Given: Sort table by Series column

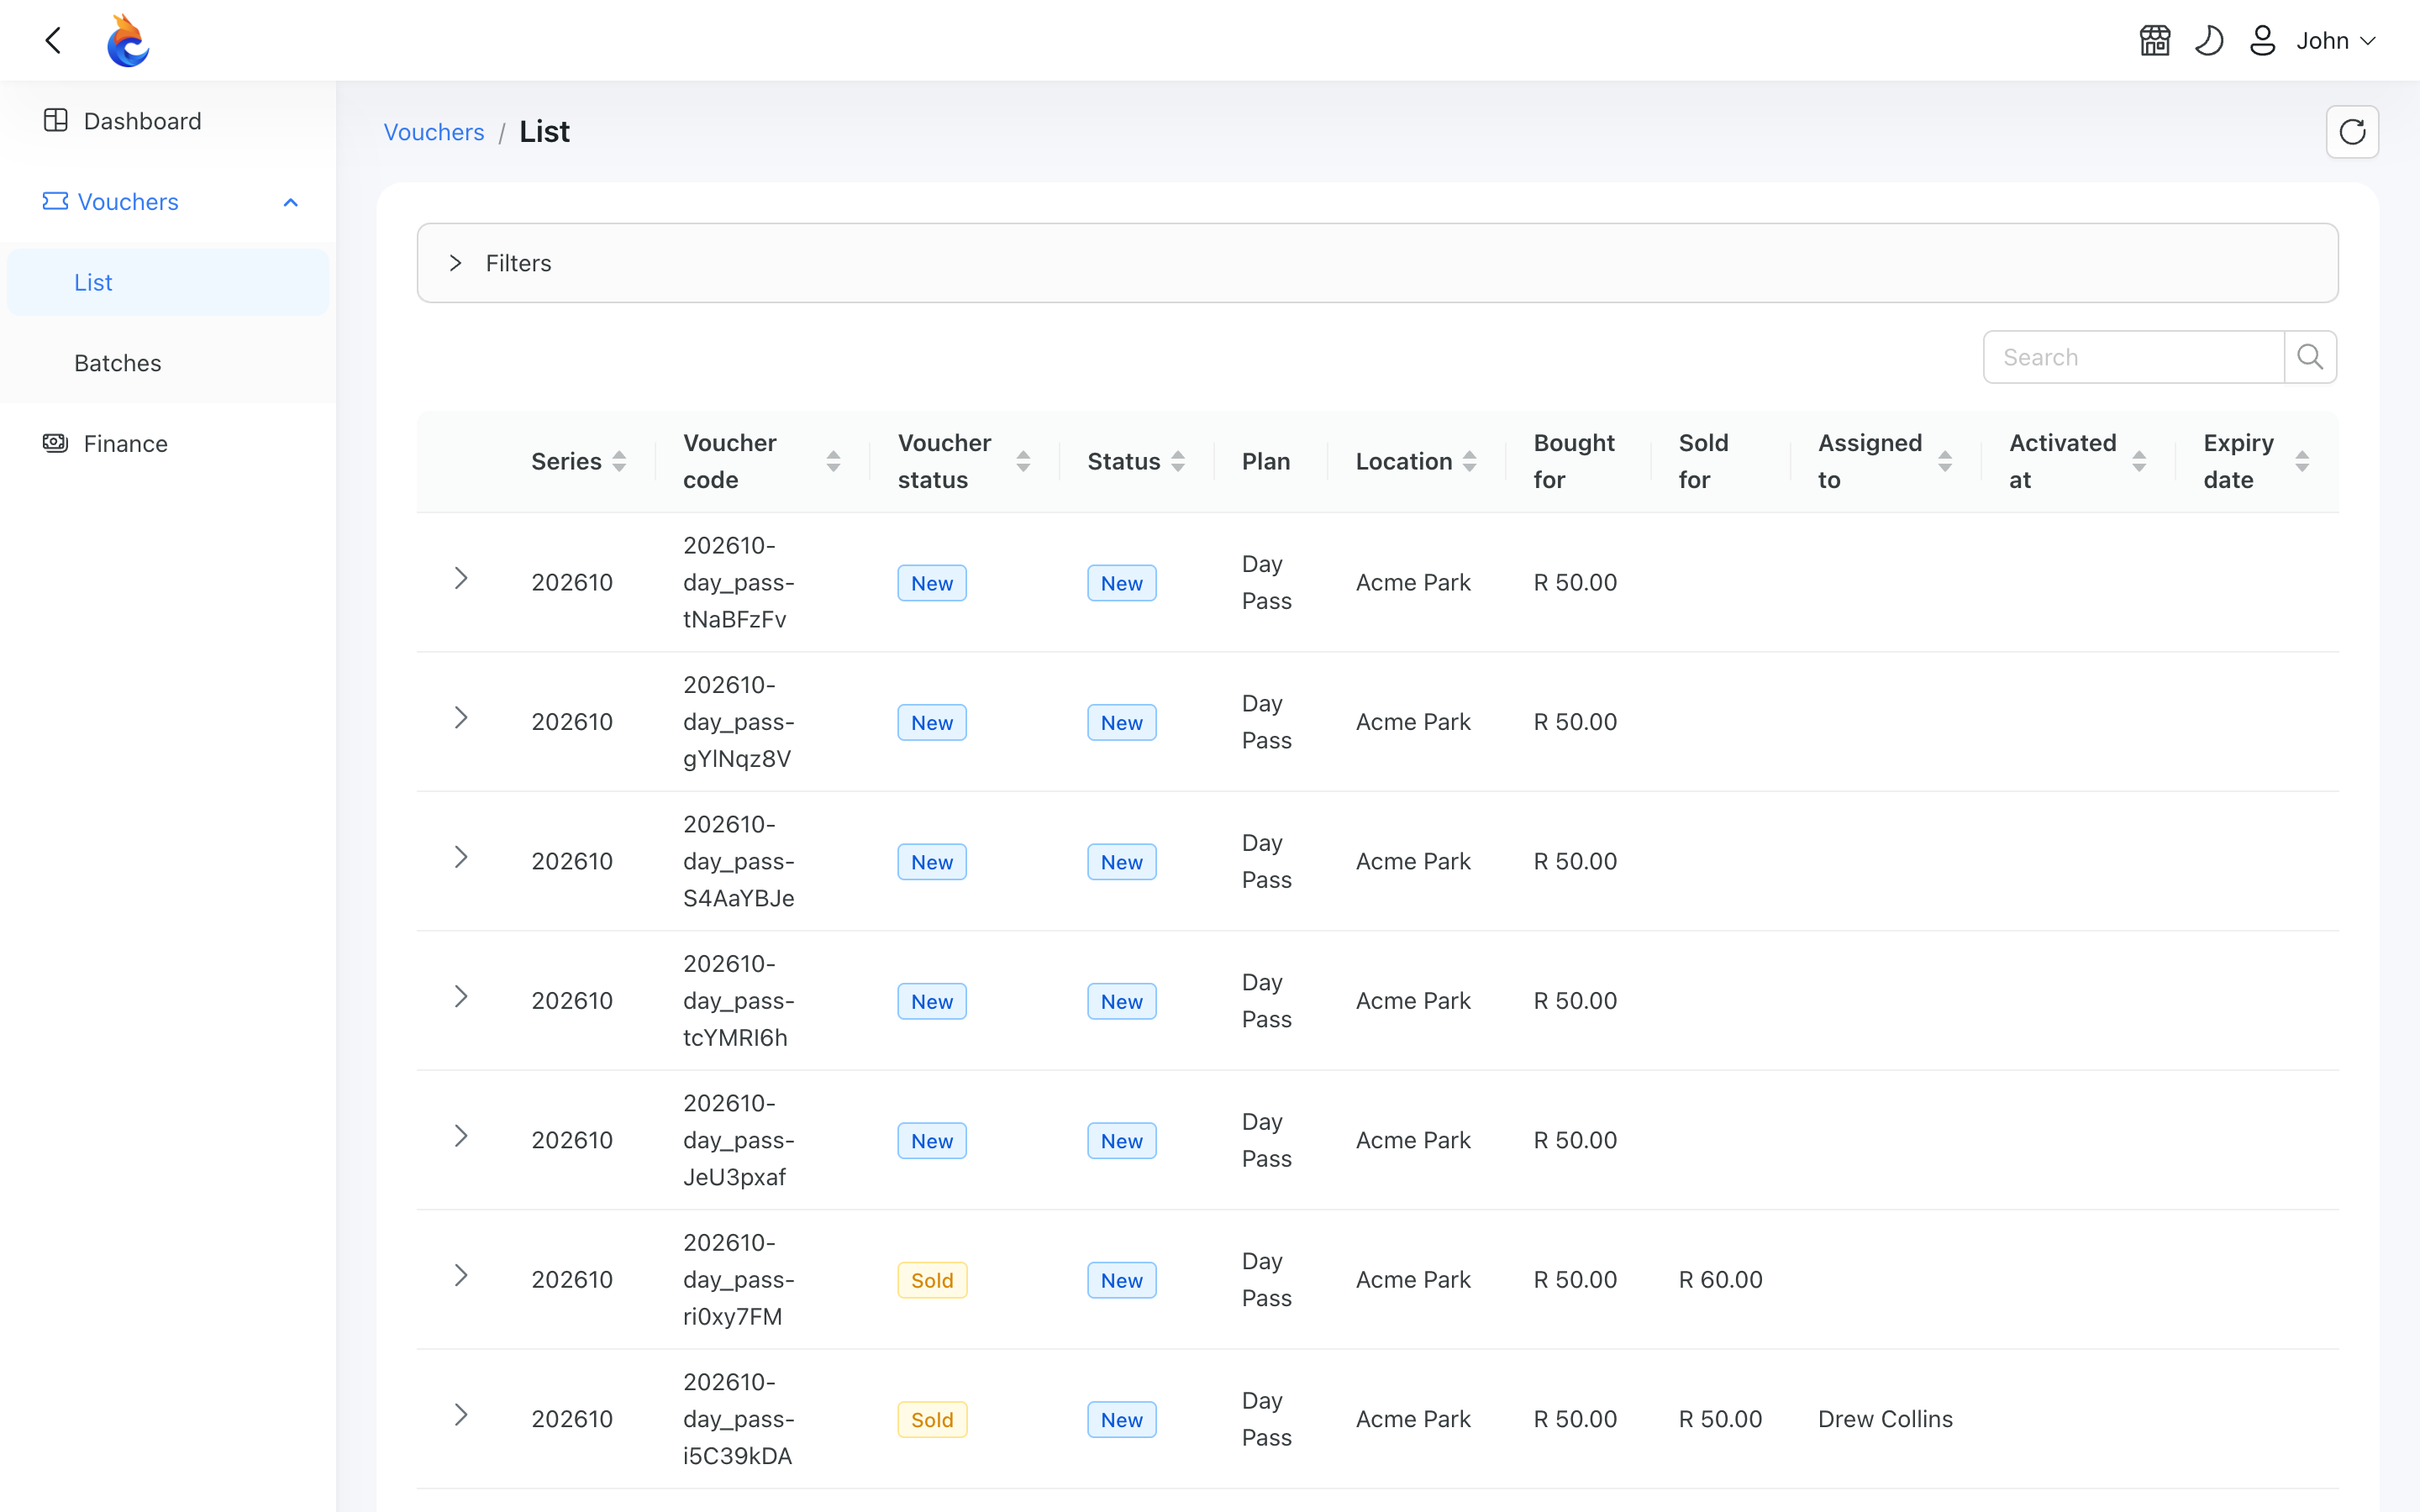Looking at the screenshot, I should (x=579, y=461).
